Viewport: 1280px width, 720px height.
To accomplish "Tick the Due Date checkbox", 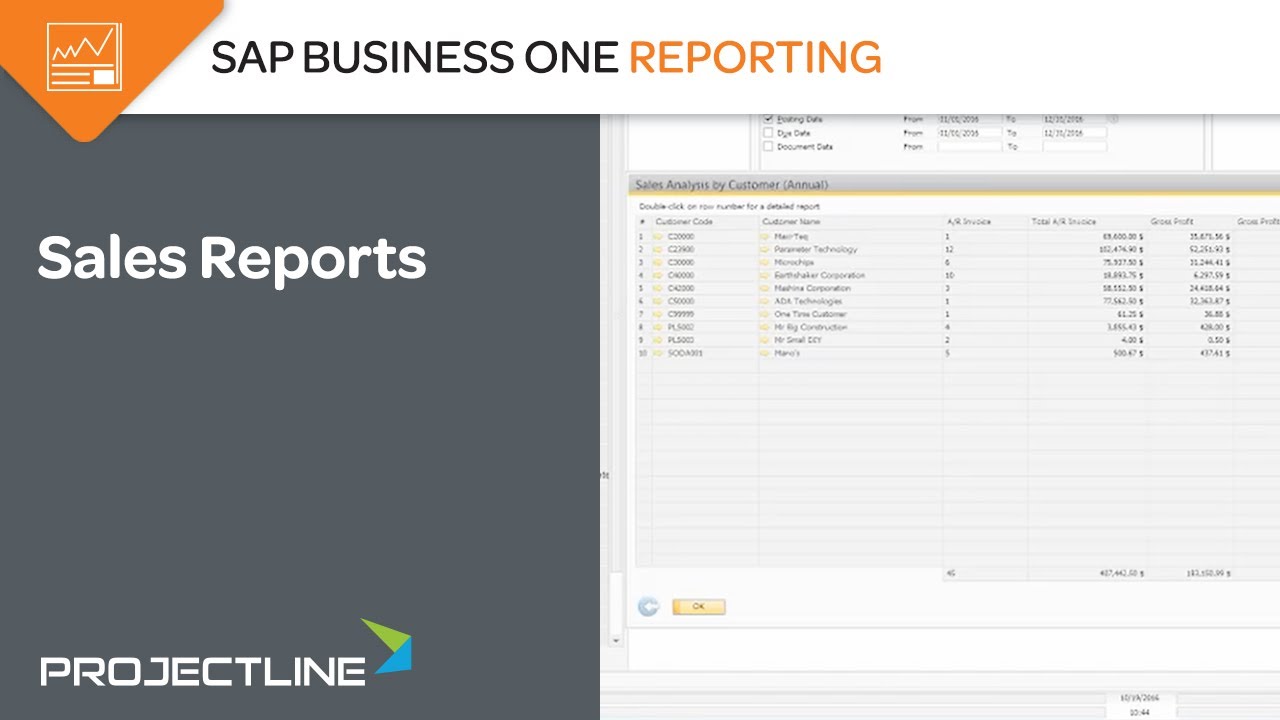I will (x=768, y=133).
